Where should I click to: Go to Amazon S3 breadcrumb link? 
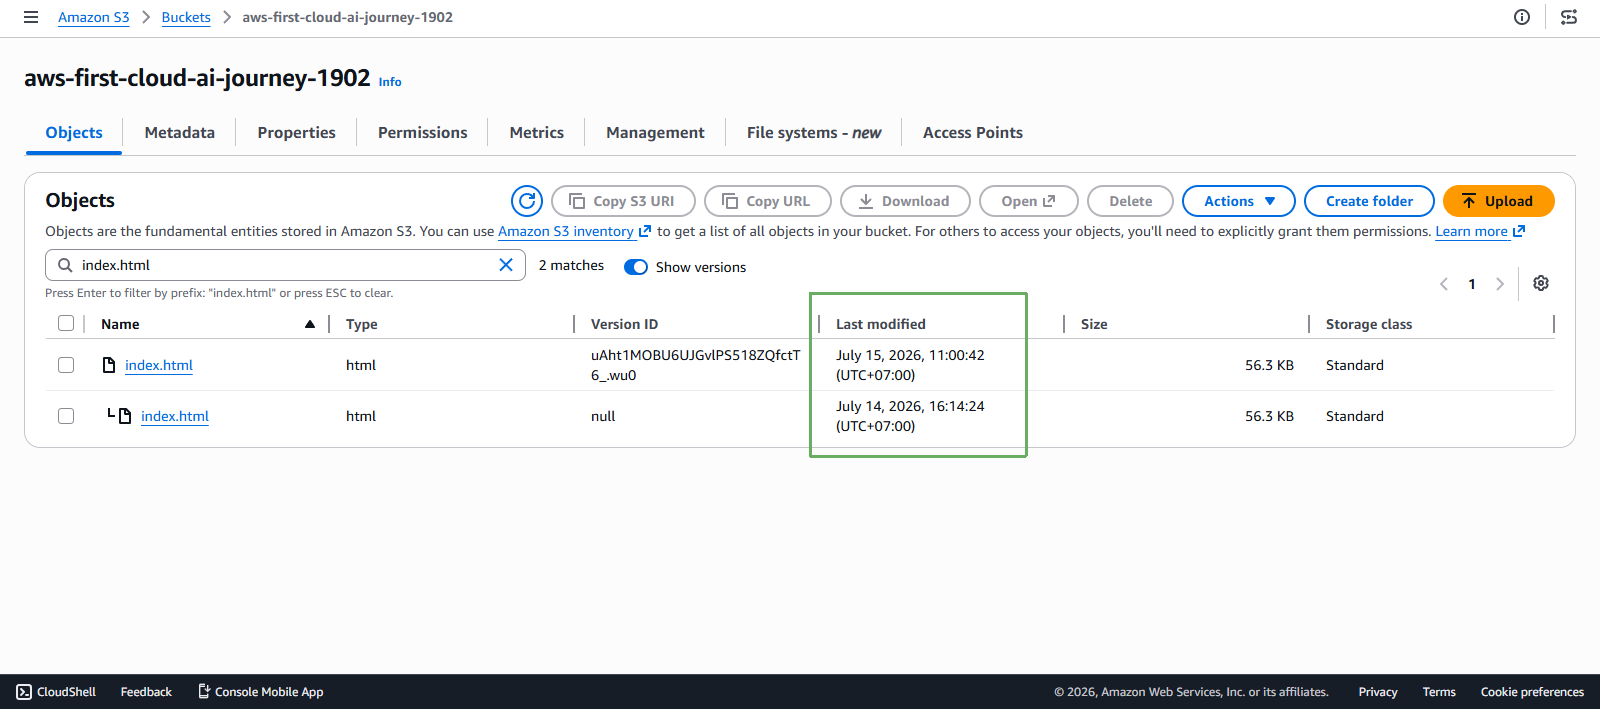94,17
